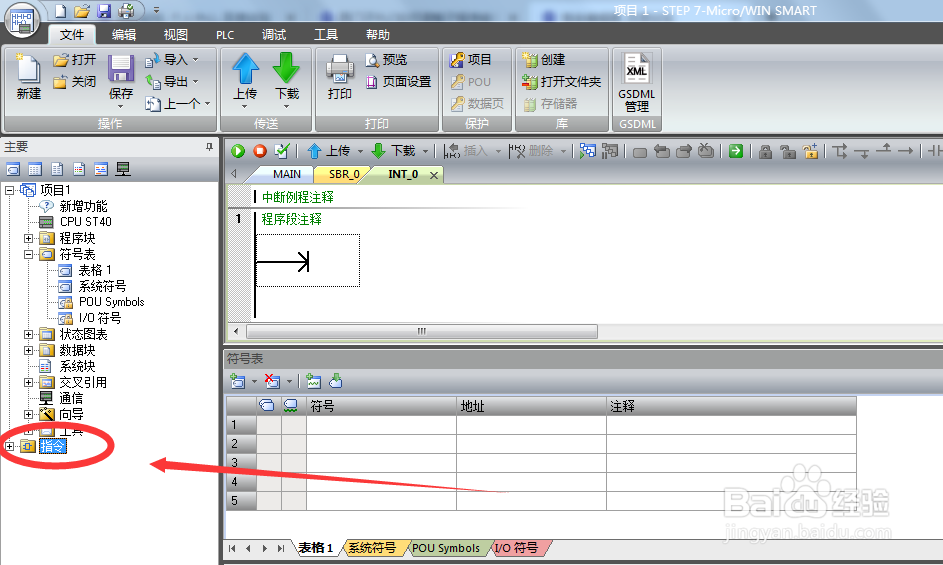Click the lock padlock icon in editor toolbar
The width and height of the screenshot is (943, 565).
(765, 151)
